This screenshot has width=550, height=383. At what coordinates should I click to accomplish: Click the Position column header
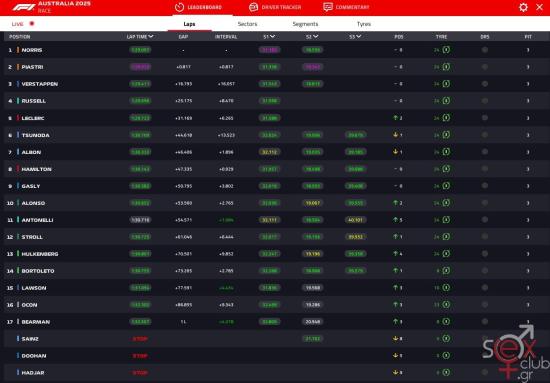[20, 37]
